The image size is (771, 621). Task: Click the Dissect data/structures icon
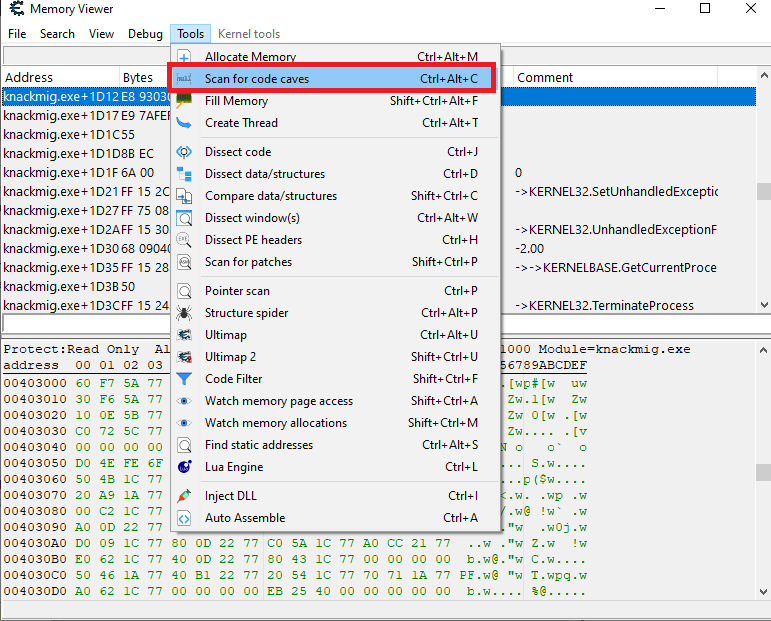[184, 174]
